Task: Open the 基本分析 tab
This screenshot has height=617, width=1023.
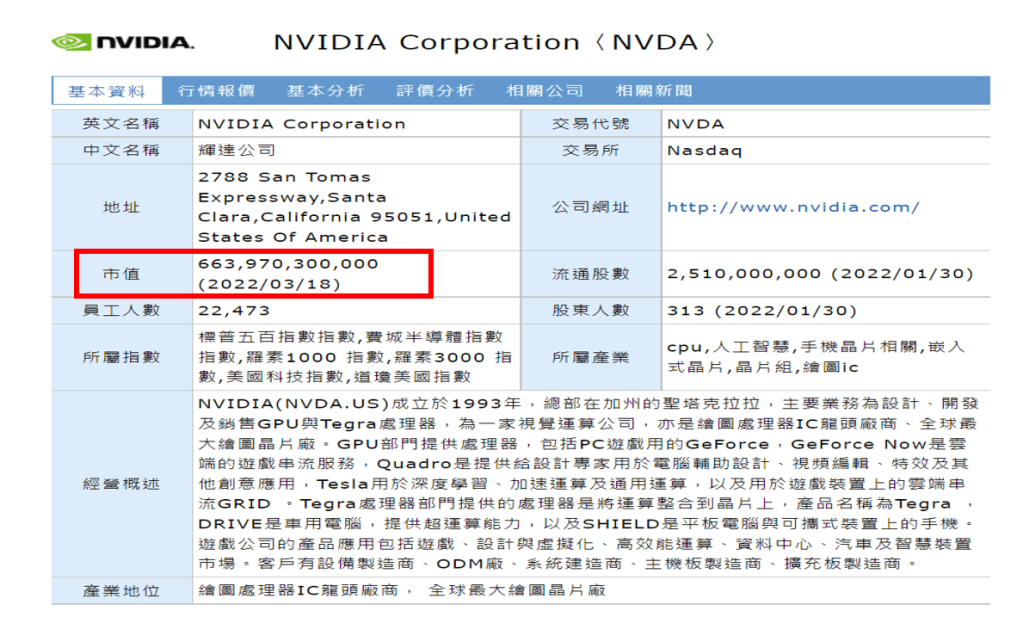Action: pyautogui.click(x=325, y=91)
